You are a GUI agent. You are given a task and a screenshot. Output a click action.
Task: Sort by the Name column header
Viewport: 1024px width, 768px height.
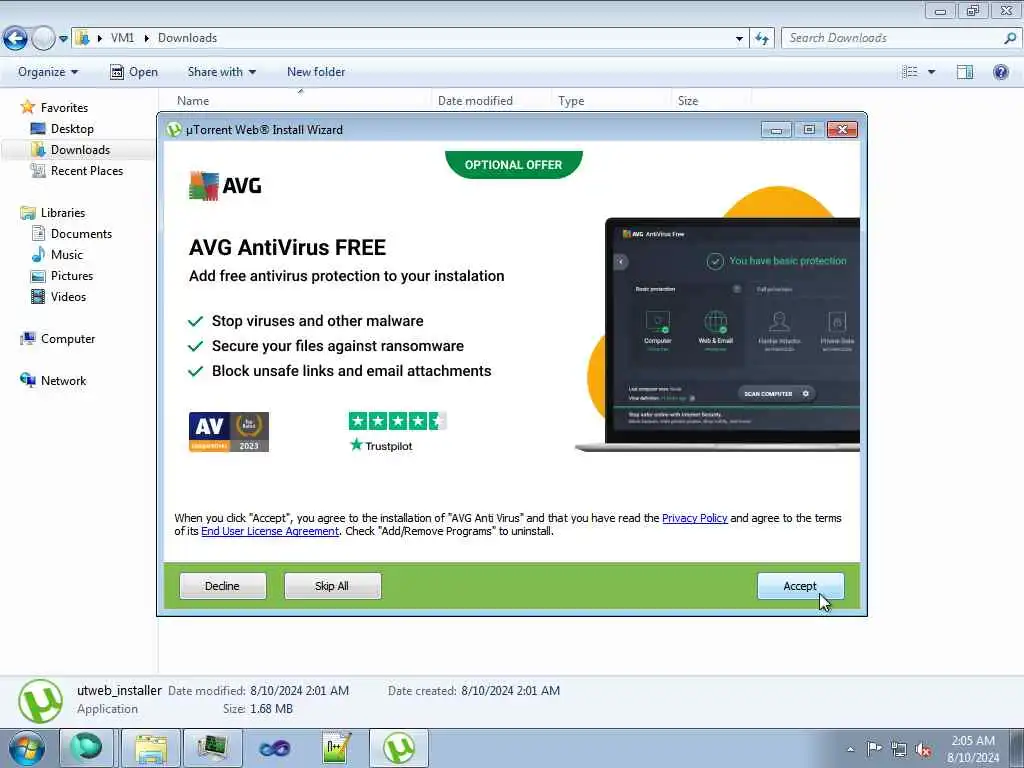click(193, 101)
